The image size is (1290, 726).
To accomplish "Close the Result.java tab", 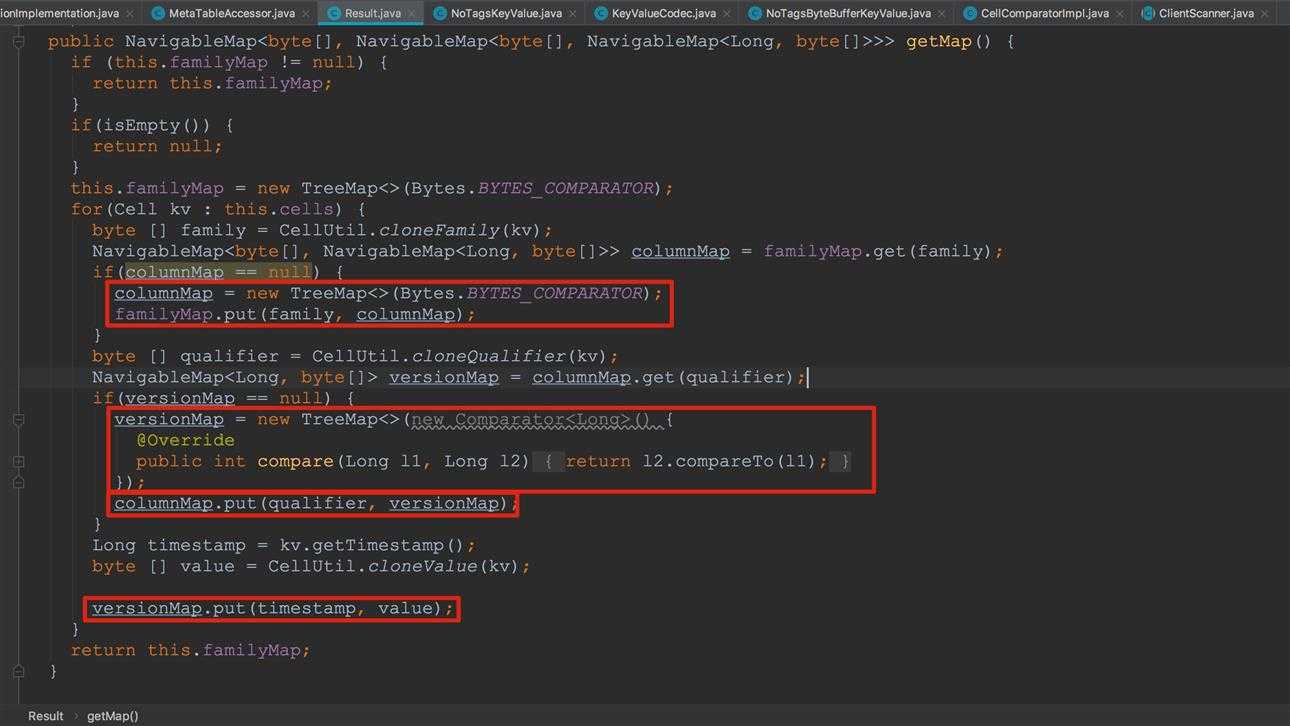I will pos(413,13).
